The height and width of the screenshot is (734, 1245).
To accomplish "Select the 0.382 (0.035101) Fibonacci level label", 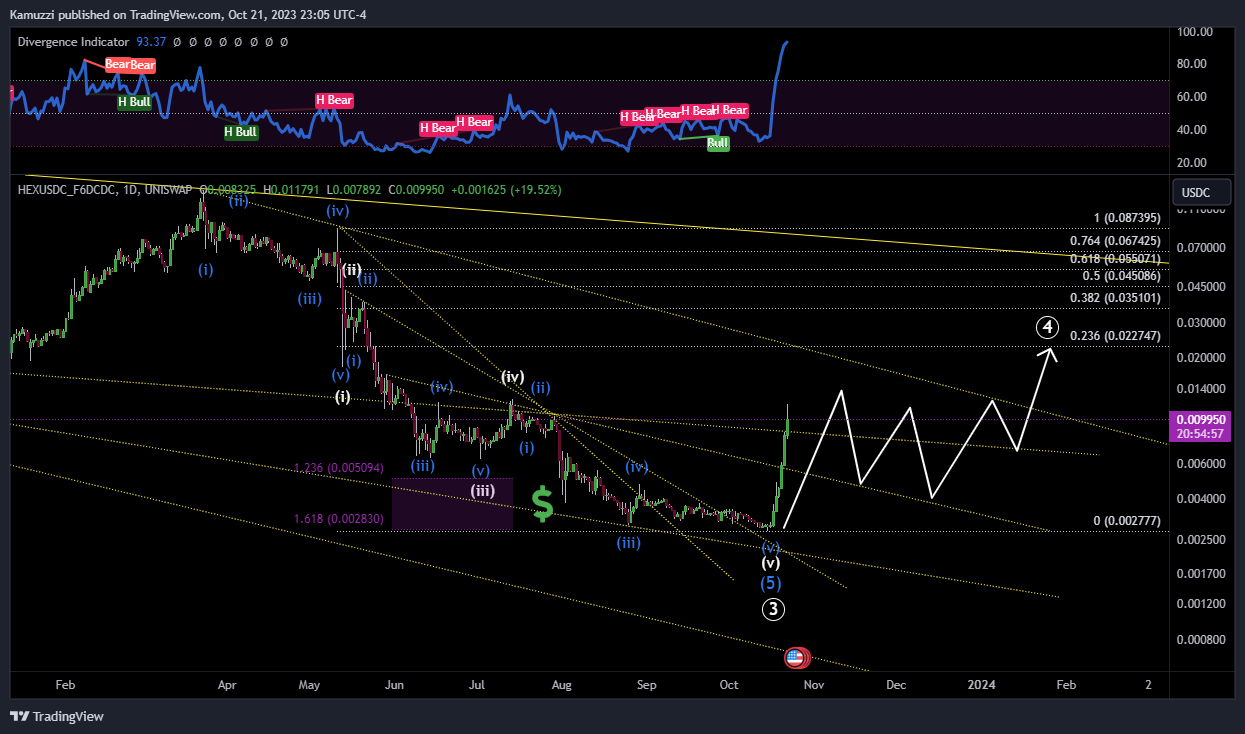I will tap(1115, 298).
